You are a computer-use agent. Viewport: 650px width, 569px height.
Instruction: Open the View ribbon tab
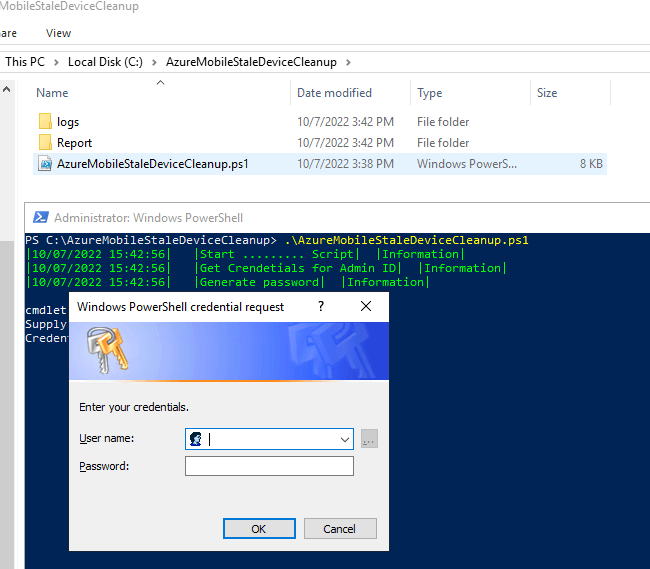tap(59, 33)
